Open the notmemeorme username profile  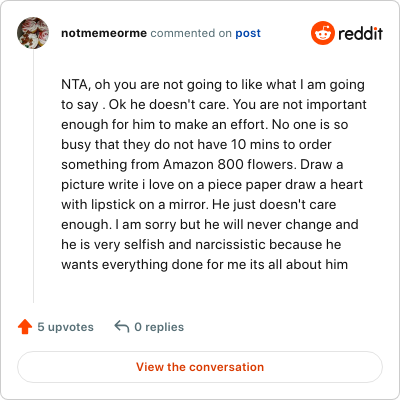click(x=104, y=33)
